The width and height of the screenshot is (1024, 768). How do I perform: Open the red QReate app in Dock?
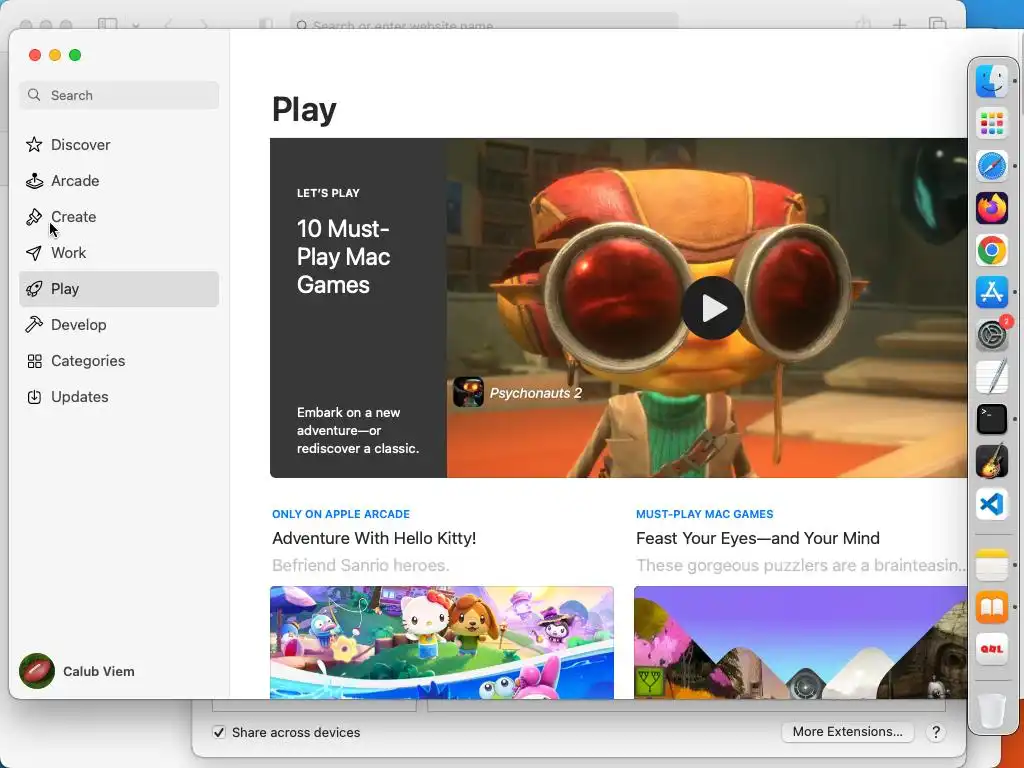click(991, 648)
